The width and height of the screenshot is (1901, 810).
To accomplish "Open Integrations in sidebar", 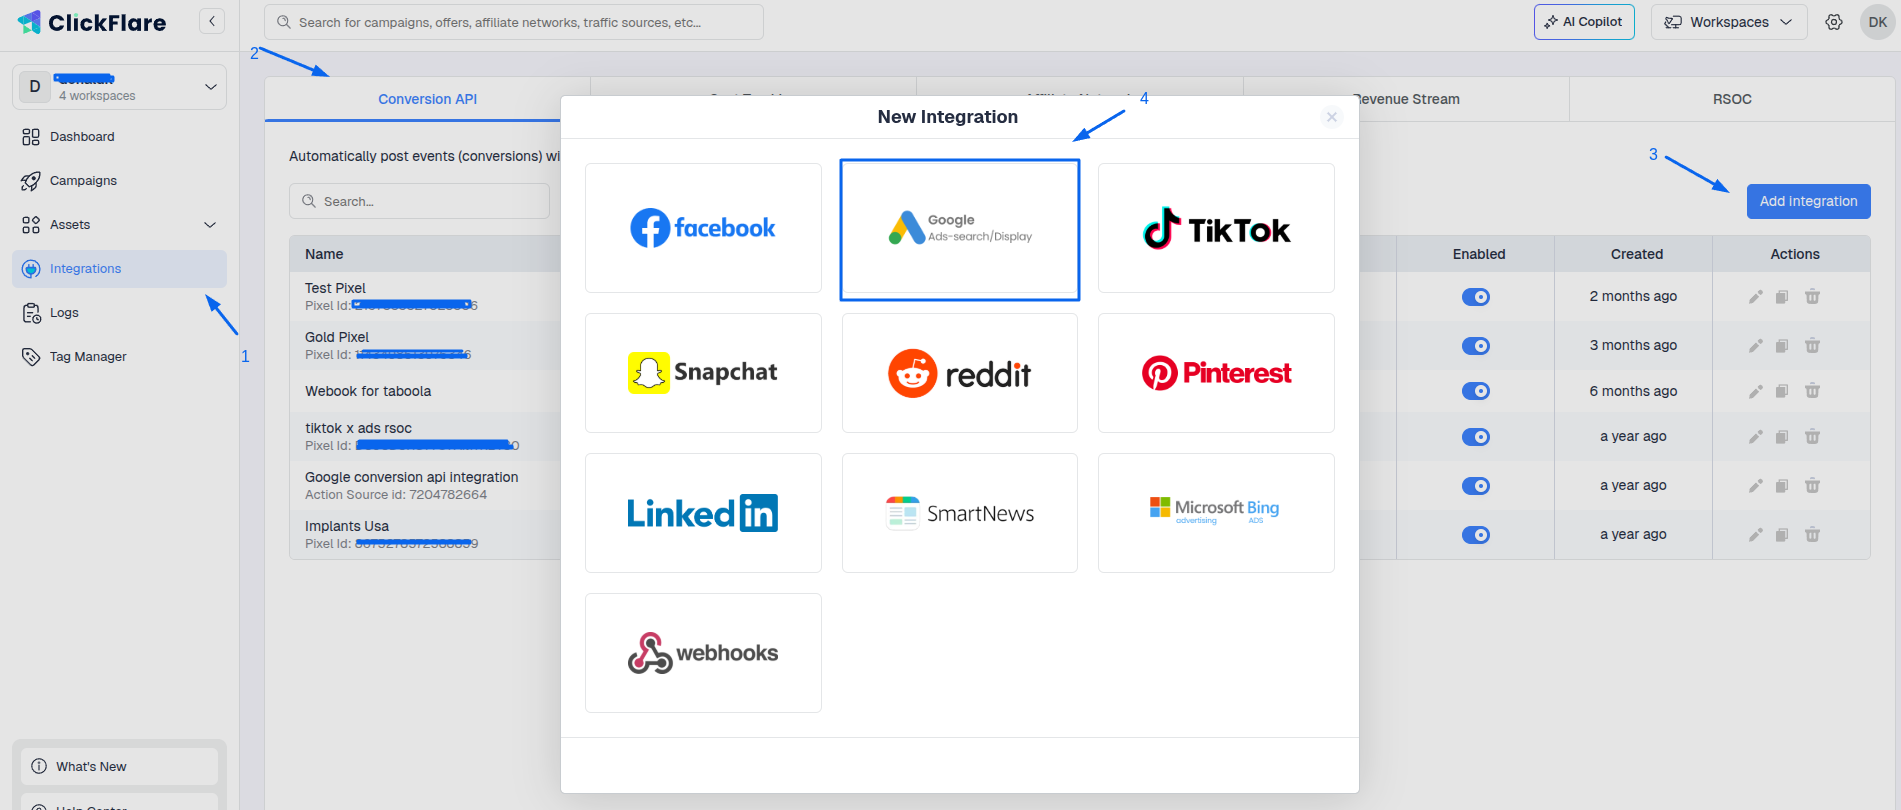I will click(x=119, y=269).
